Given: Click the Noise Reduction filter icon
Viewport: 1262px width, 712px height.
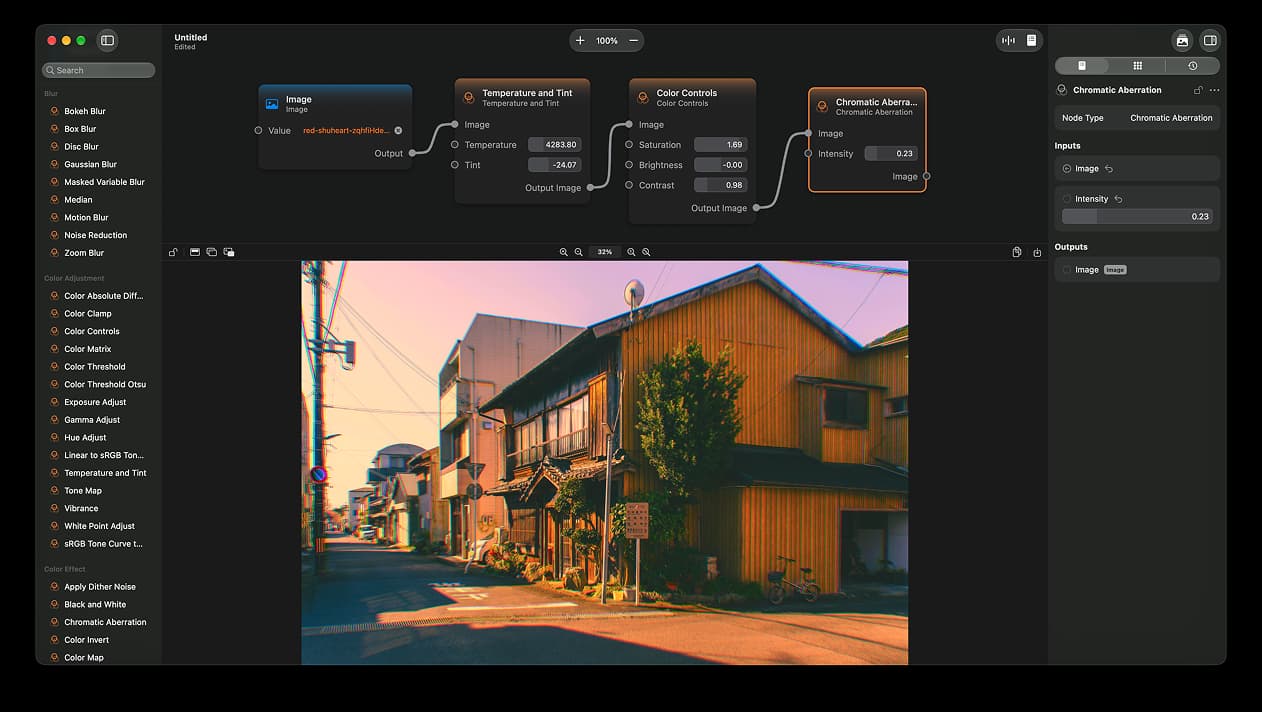Looking at the screenshot, I should point(55,235).
